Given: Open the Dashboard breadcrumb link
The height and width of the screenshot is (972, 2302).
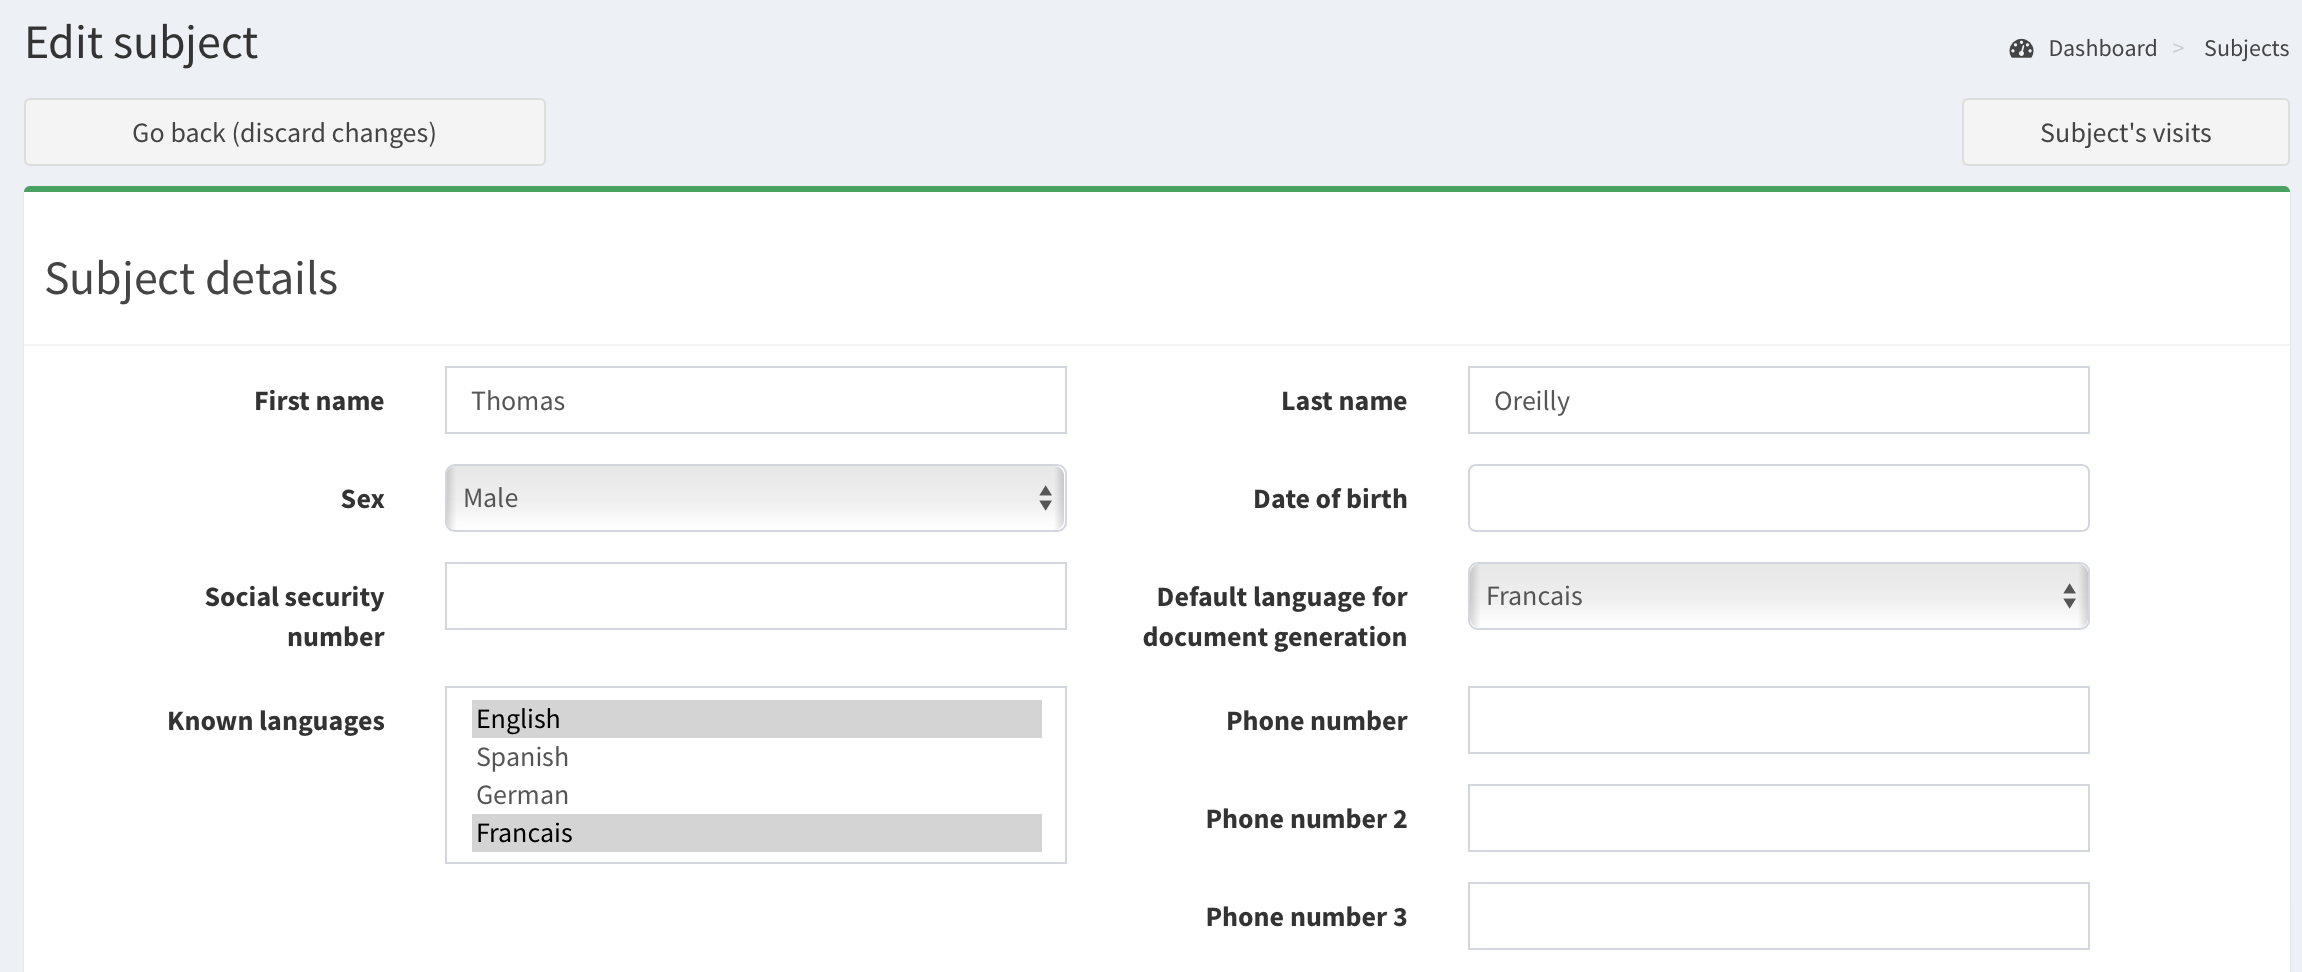Looking at the screenshot, I should pyautogui.click(x=2102, y=49).
